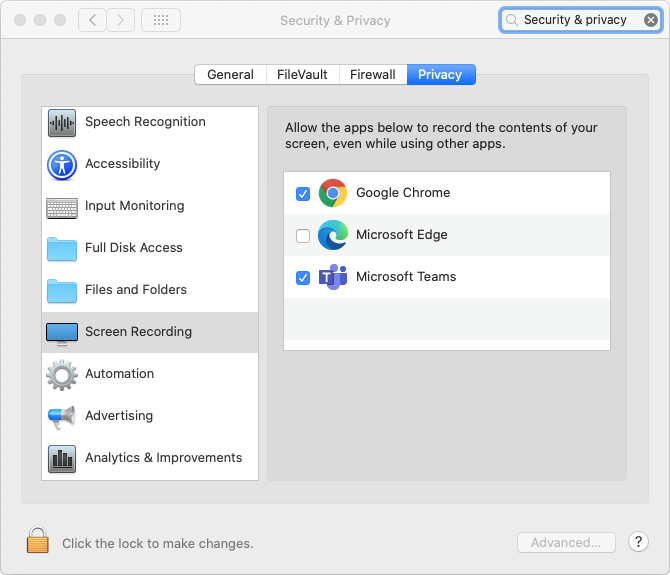Open the help question mark button
The height and width of the screenshot is (575, 670).
pyautogui.click(x=639, y=542)
